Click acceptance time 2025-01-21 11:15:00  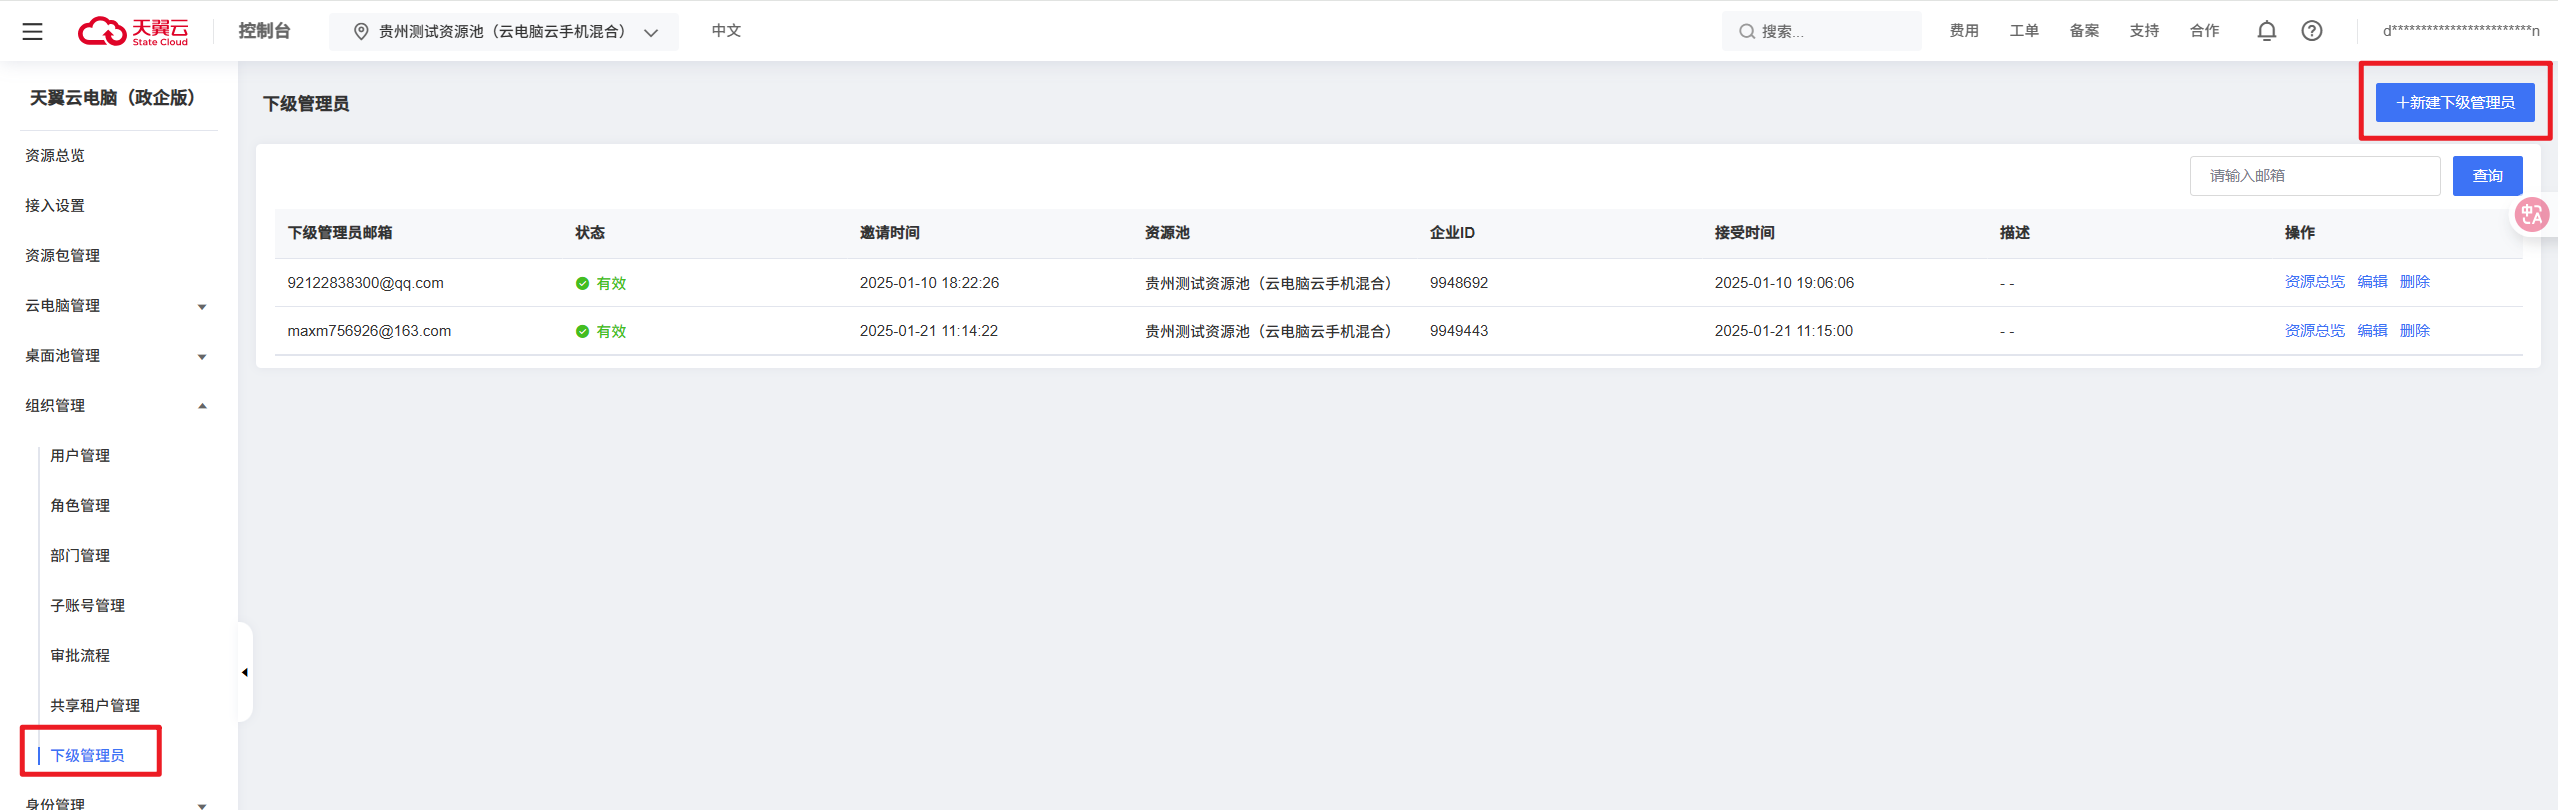point(1783,331)
